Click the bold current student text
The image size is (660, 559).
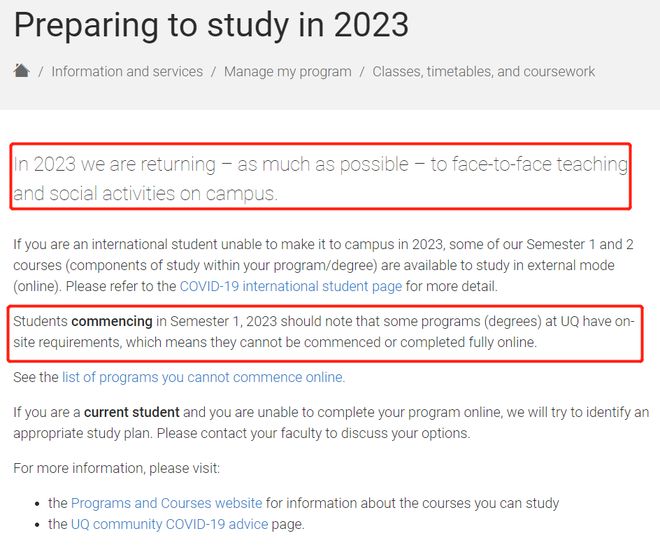click(x=132, y=412)
